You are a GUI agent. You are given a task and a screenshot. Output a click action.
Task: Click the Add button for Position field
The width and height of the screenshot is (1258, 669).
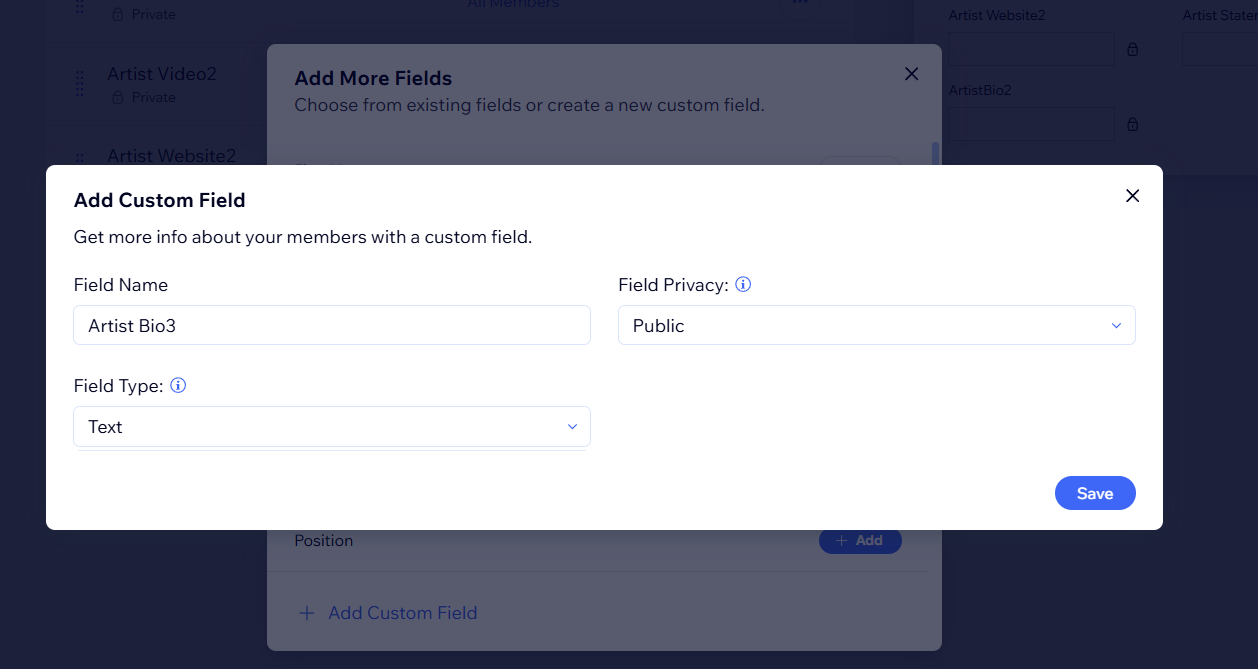pyautogui.click(x=860, y=541)
